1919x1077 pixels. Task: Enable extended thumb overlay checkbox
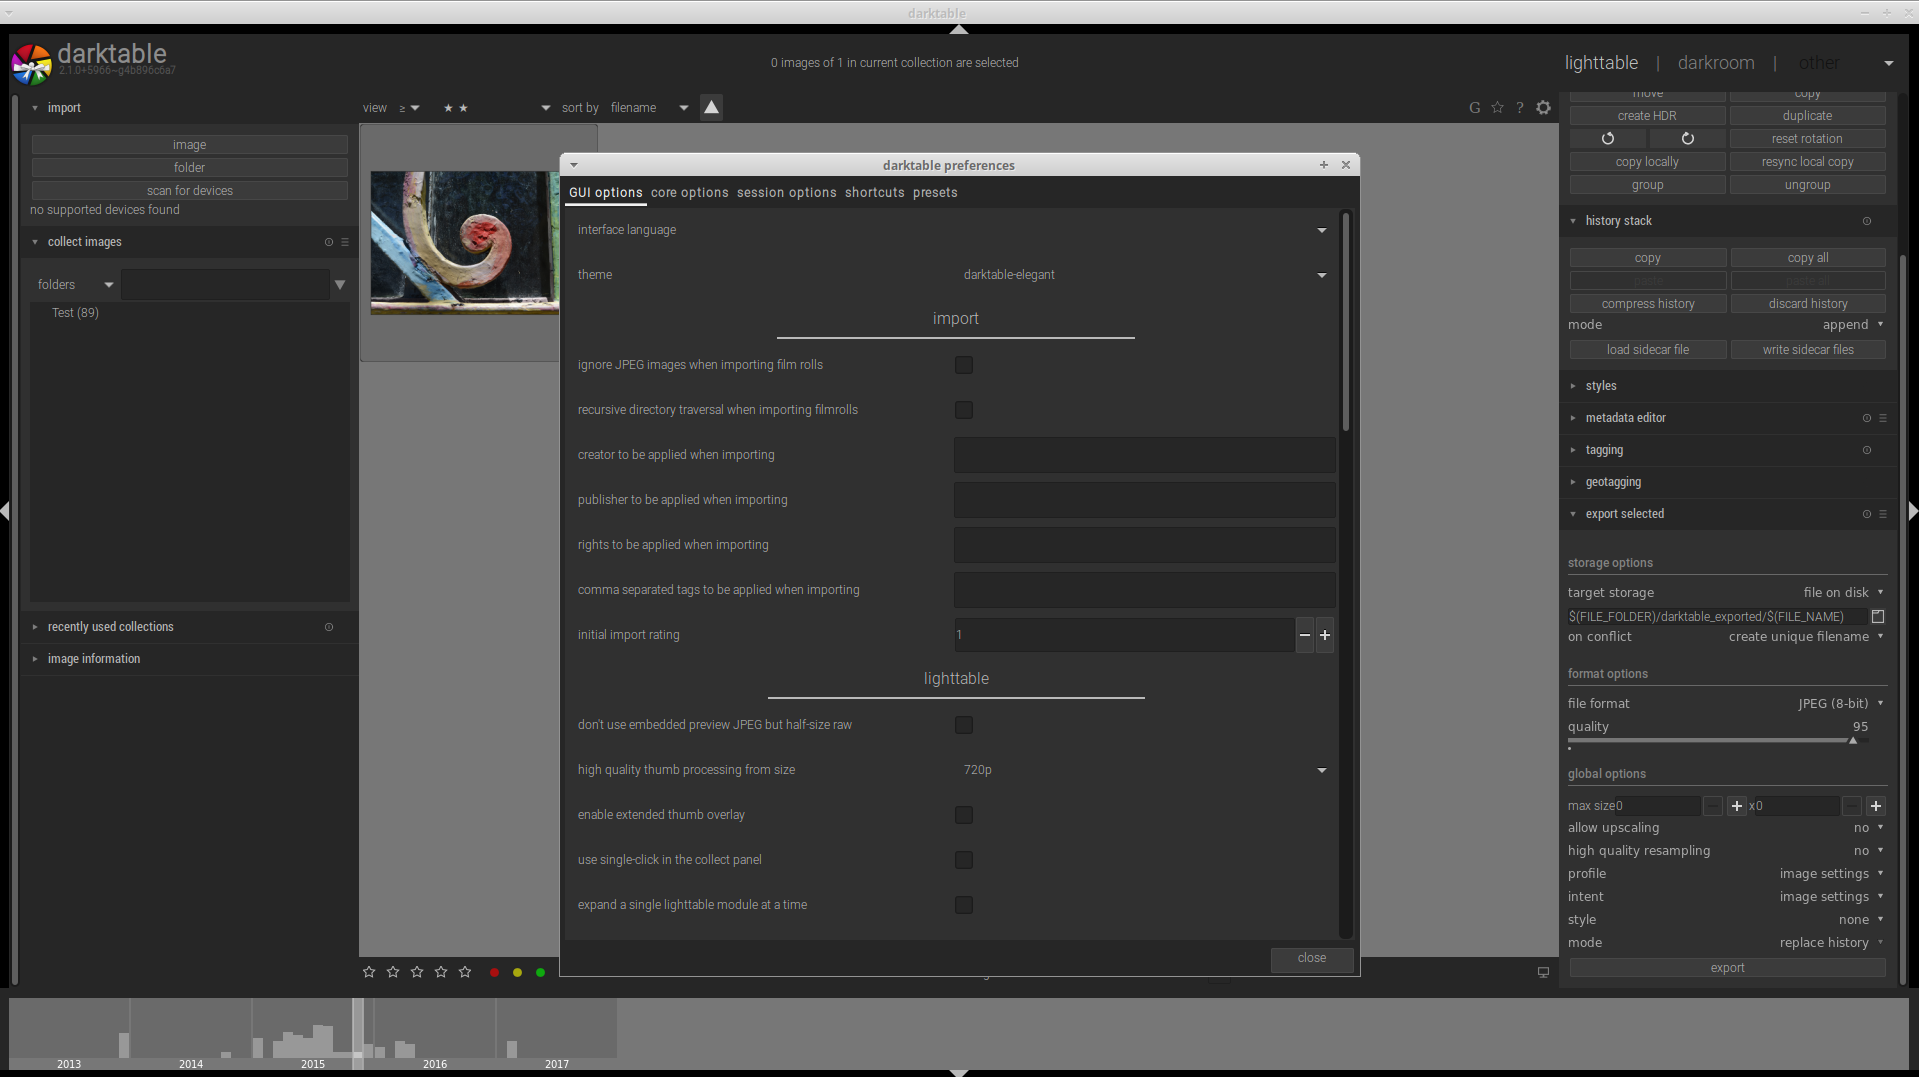coord(964,815)
